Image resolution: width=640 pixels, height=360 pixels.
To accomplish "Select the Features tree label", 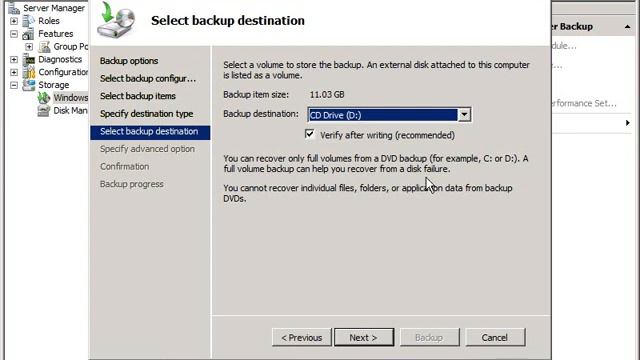I will (56, 34).
